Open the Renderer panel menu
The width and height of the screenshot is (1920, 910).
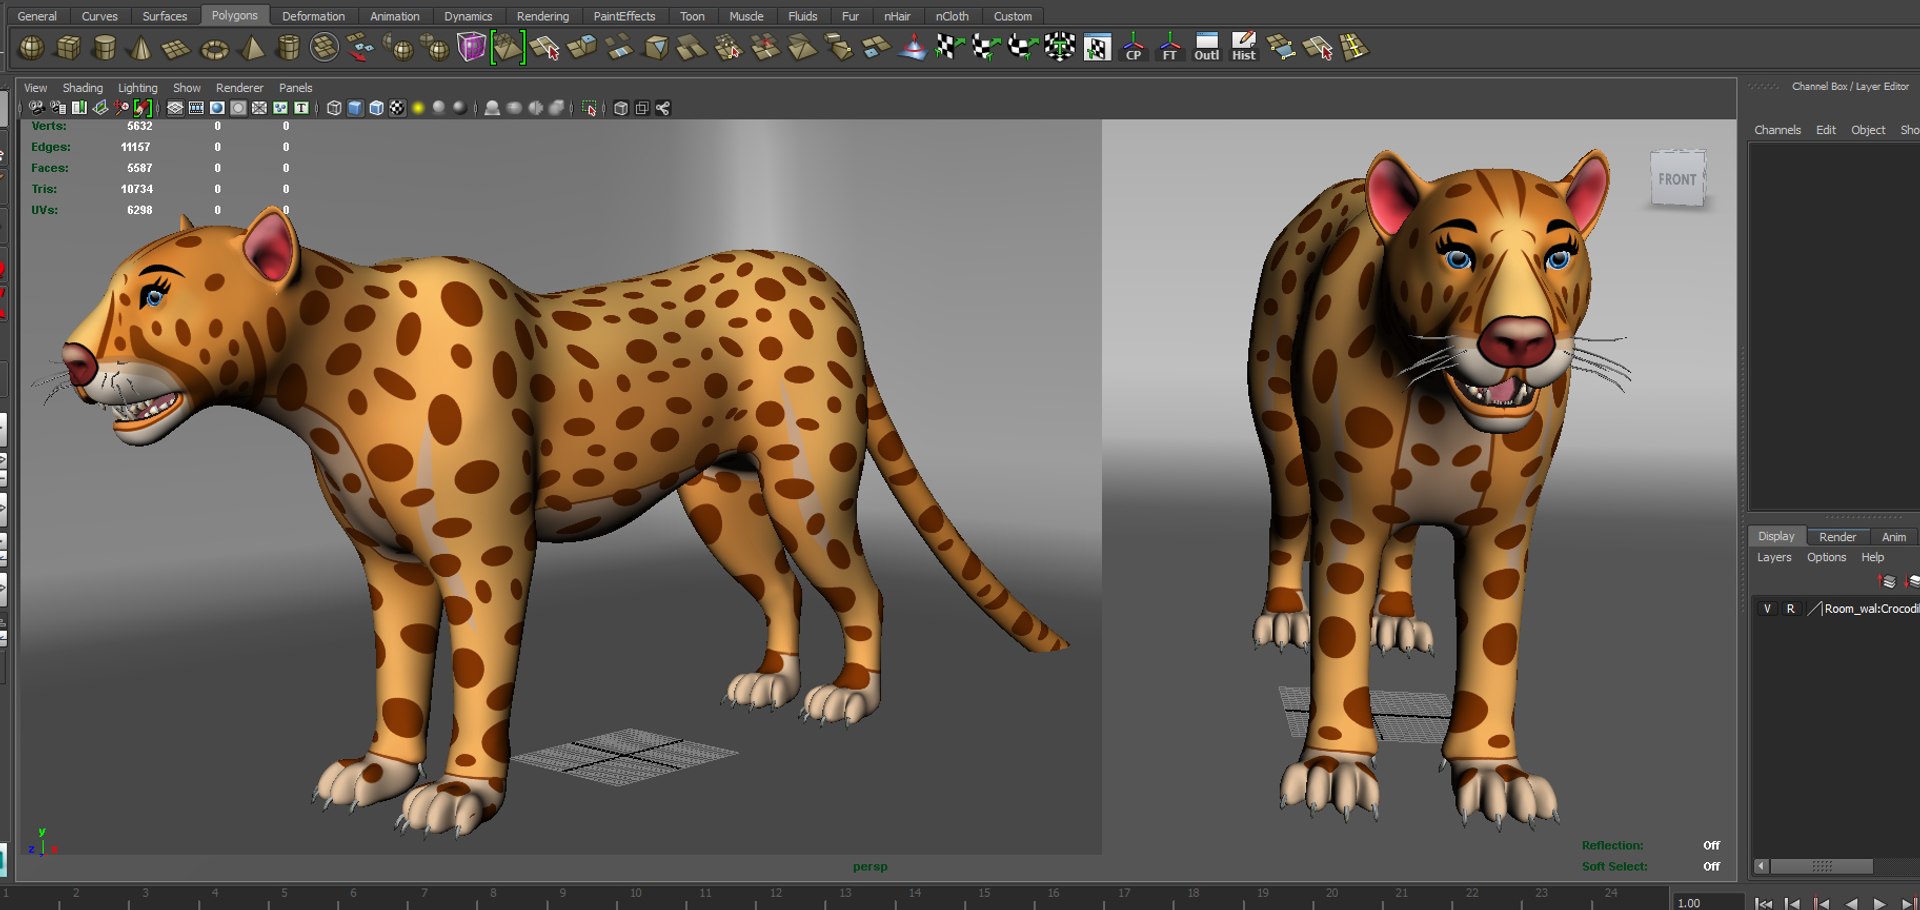[x=239, y=88]
